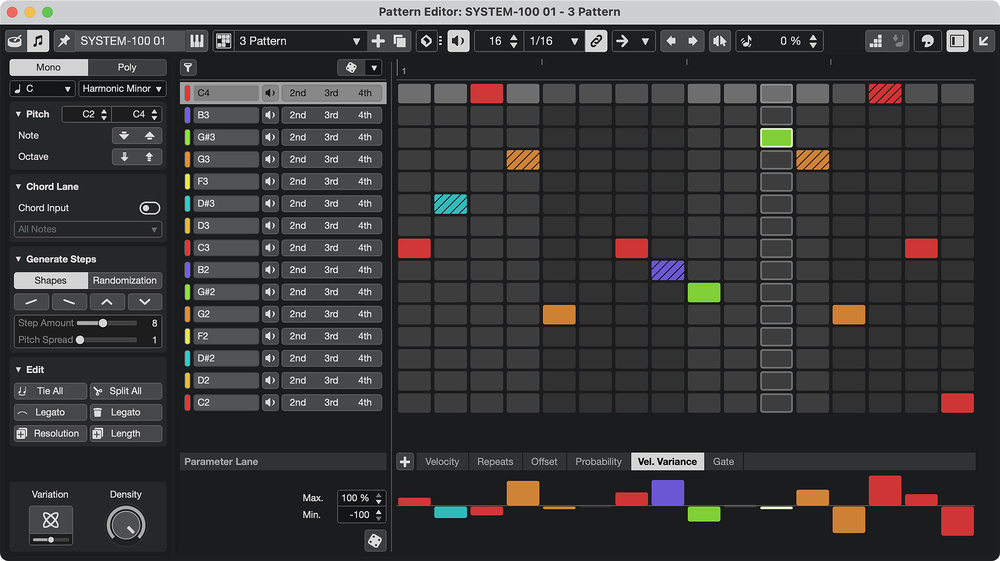
Task: Toggle acoustic feedback speaker in toolbar
Action: point(458,41)
